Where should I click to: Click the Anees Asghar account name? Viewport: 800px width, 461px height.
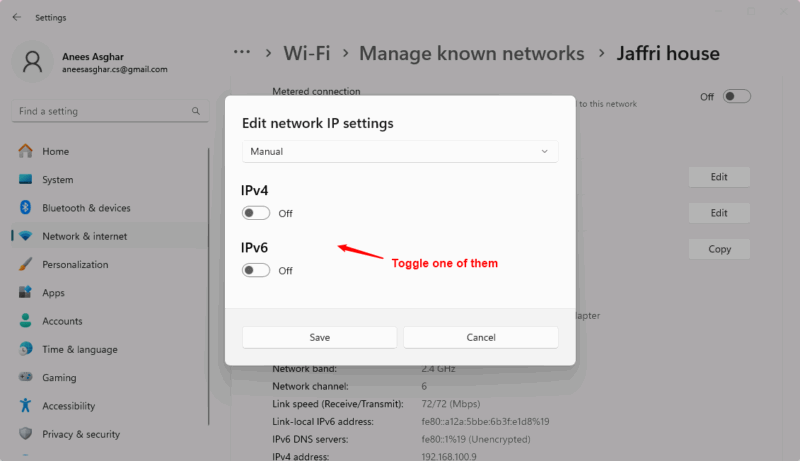click(x=93, y=57)
